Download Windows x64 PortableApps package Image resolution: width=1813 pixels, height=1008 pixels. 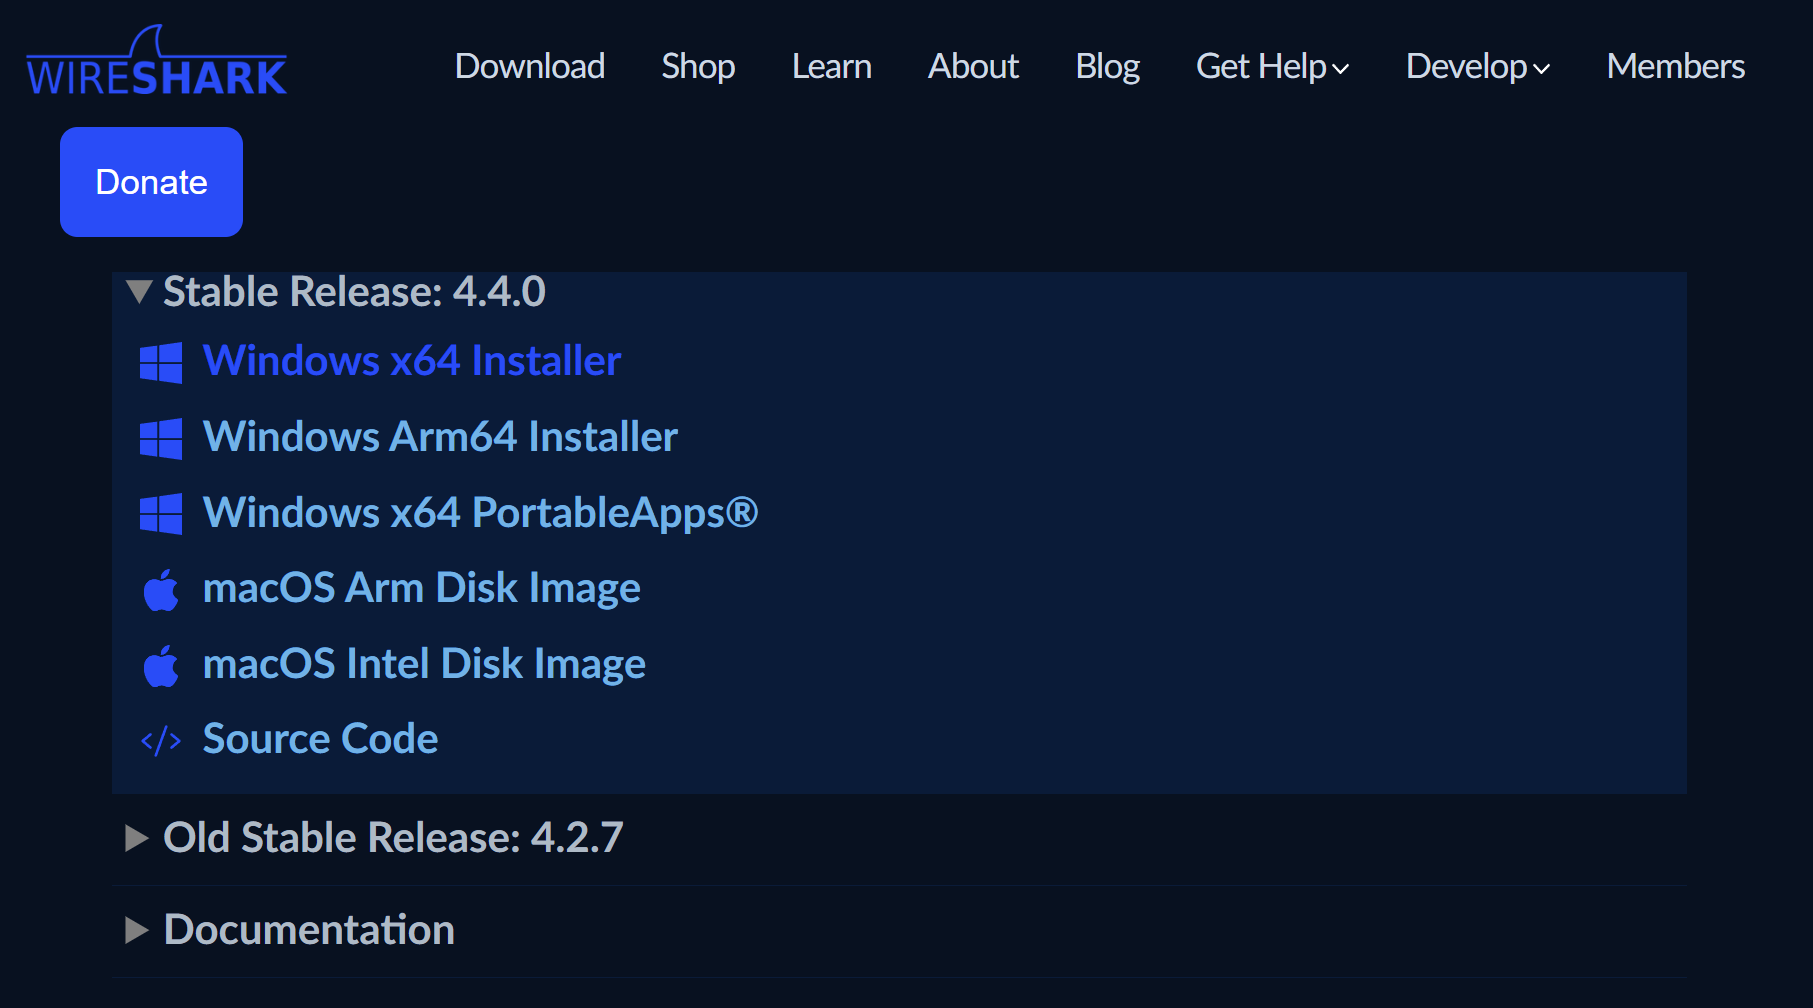(x=480, y=513)
